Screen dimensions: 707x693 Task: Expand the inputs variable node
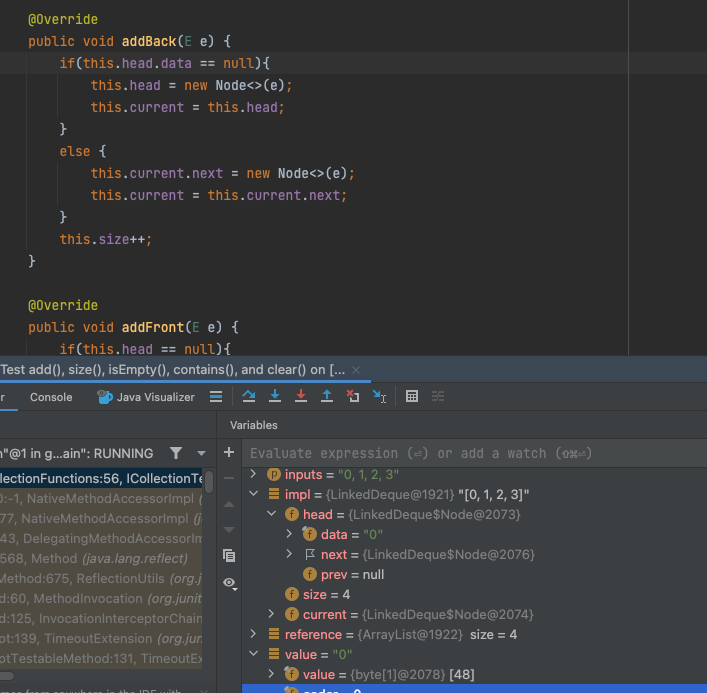[x=254, y=474]
